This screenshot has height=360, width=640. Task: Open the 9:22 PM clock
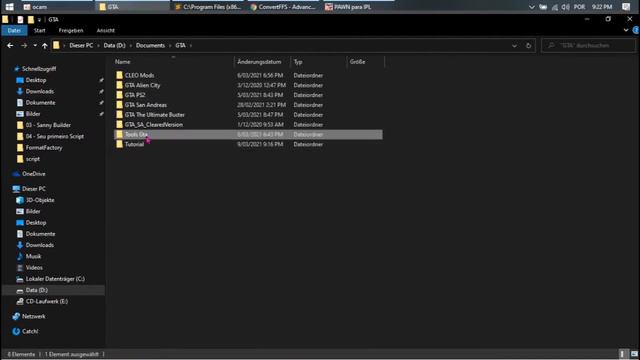(602, 7)
